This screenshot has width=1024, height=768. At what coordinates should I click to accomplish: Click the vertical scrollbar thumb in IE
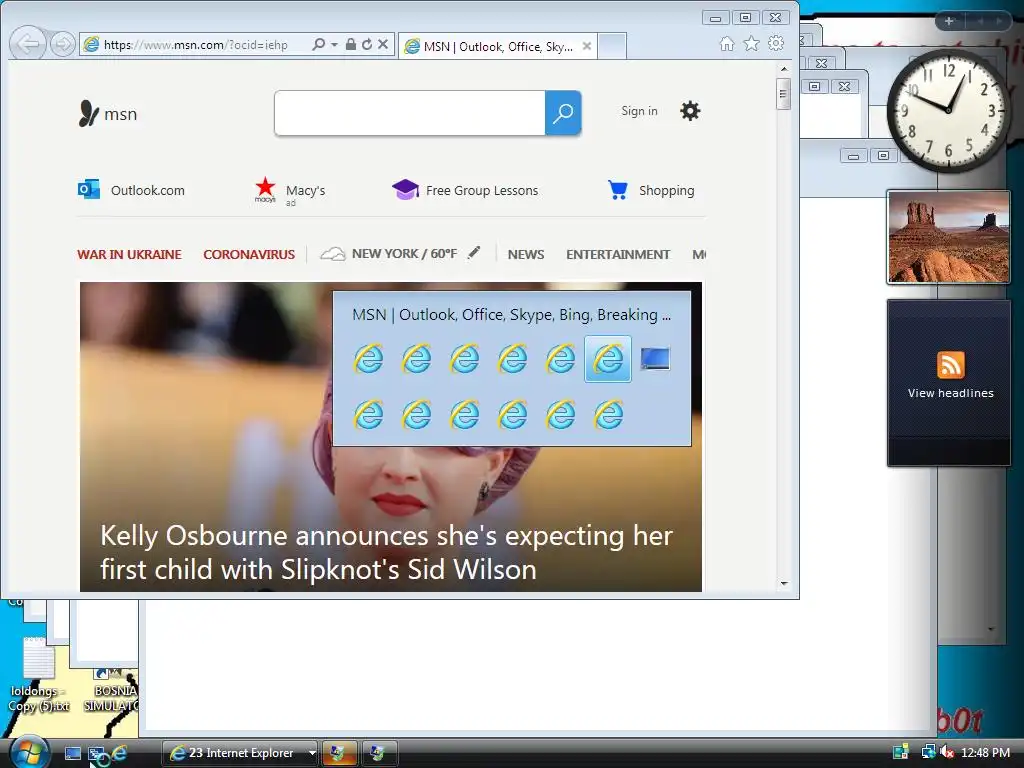[x=784, y=94]
